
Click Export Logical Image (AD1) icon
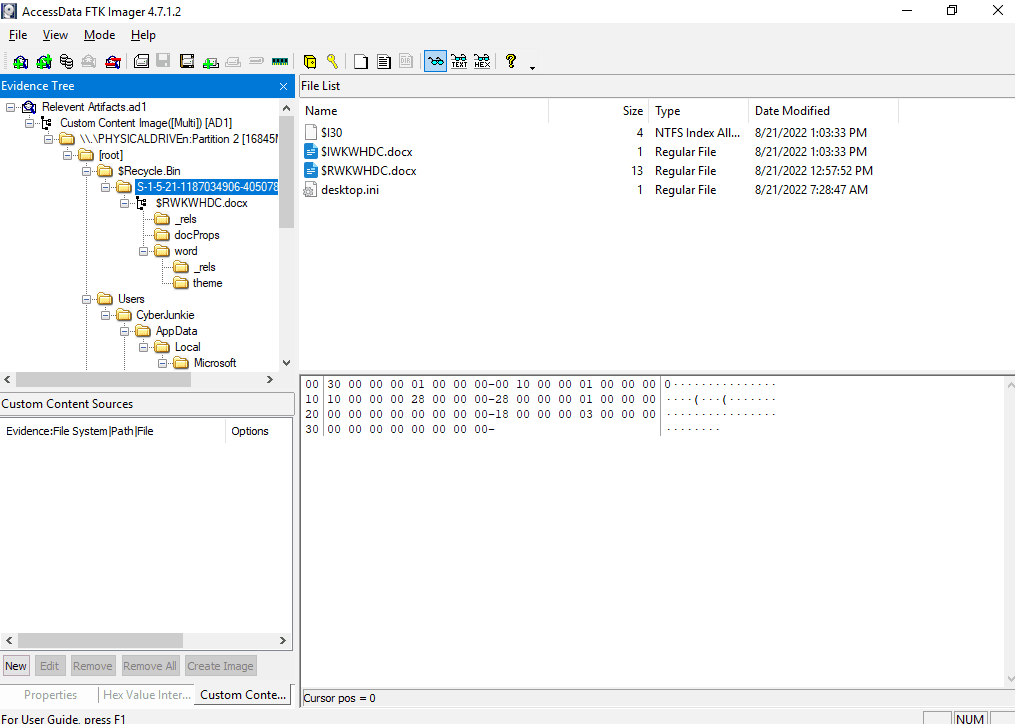tap(187, 62)
